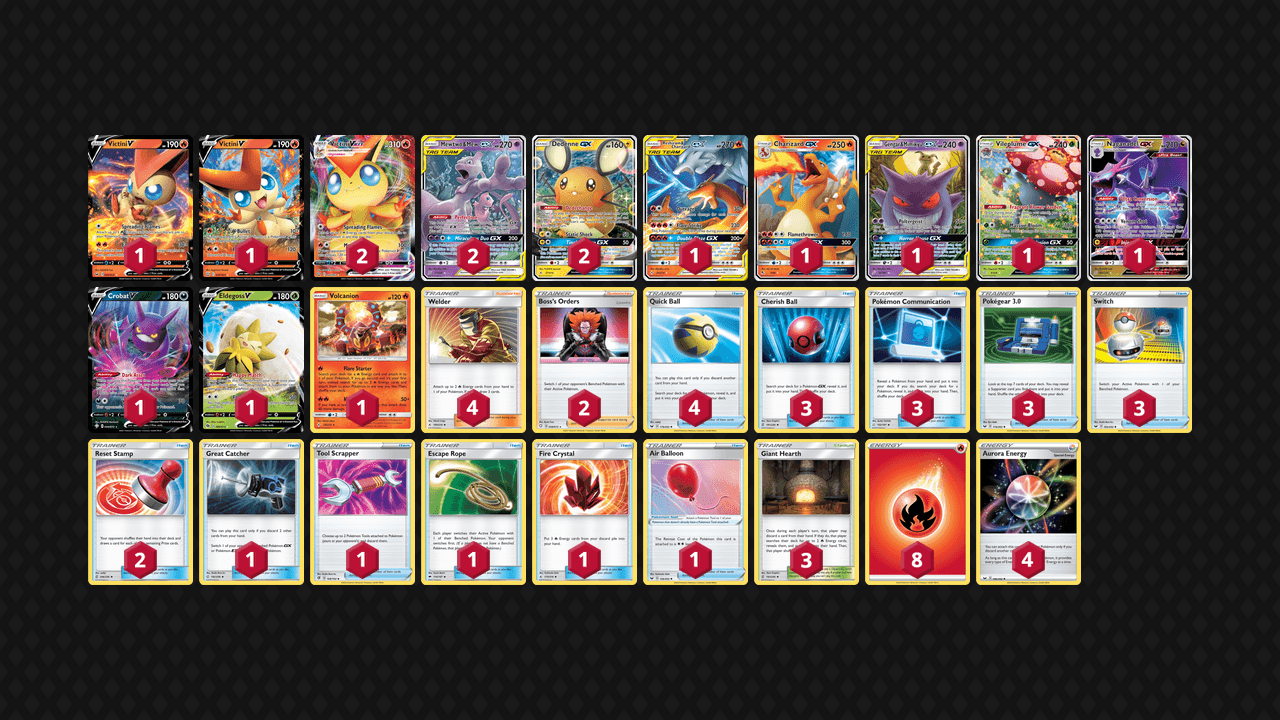
Task: Click the Tool Scrapper card
Action: [x=362, y=512]
